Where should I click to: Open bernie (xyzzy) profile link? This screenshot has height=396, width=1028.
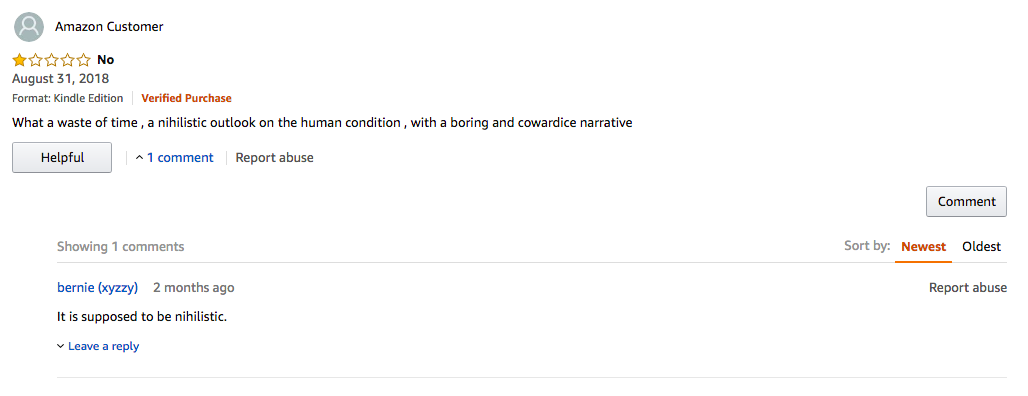(98, 288)
